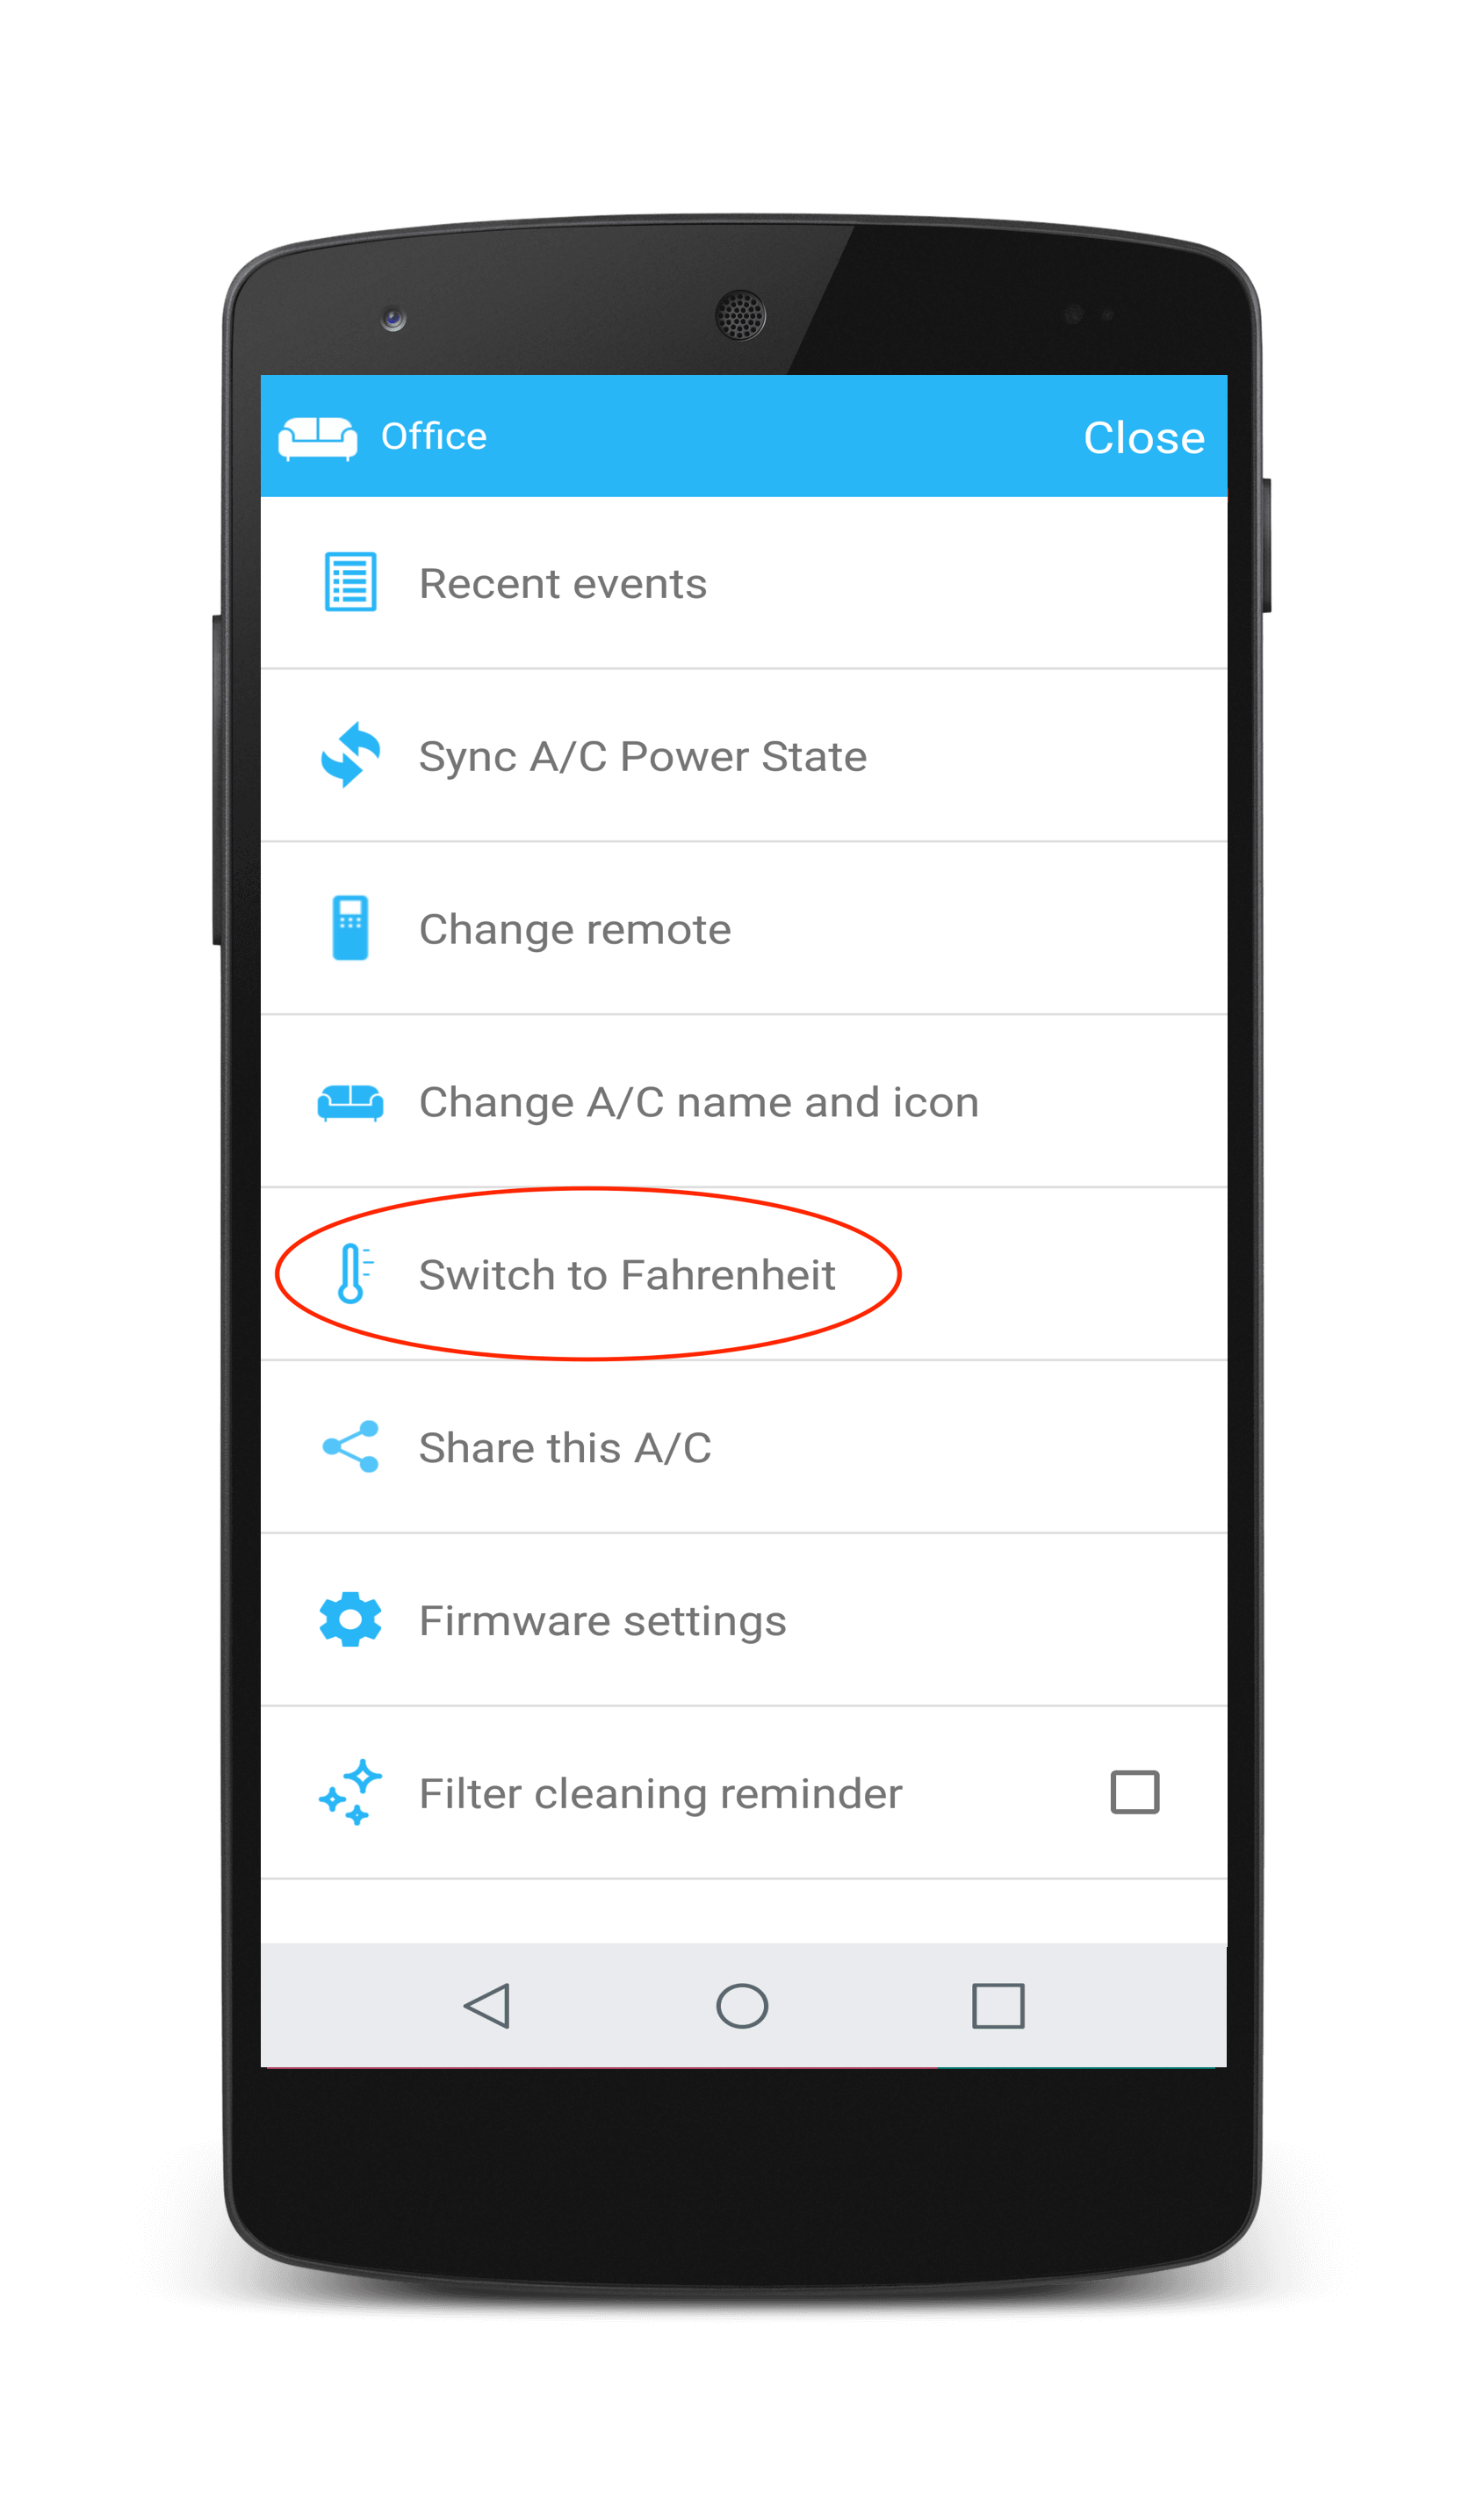Enable the Filter cleaning reminder checkbox
This screenshot has height=2509, width=1484.
tap(1135, 1792)
